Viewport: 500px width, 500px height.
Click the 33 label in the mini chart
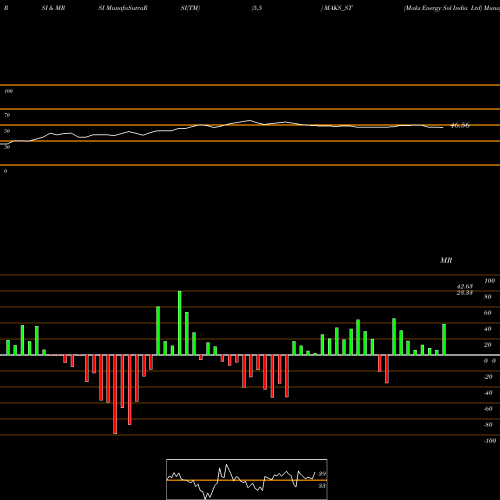pos(322,486)
